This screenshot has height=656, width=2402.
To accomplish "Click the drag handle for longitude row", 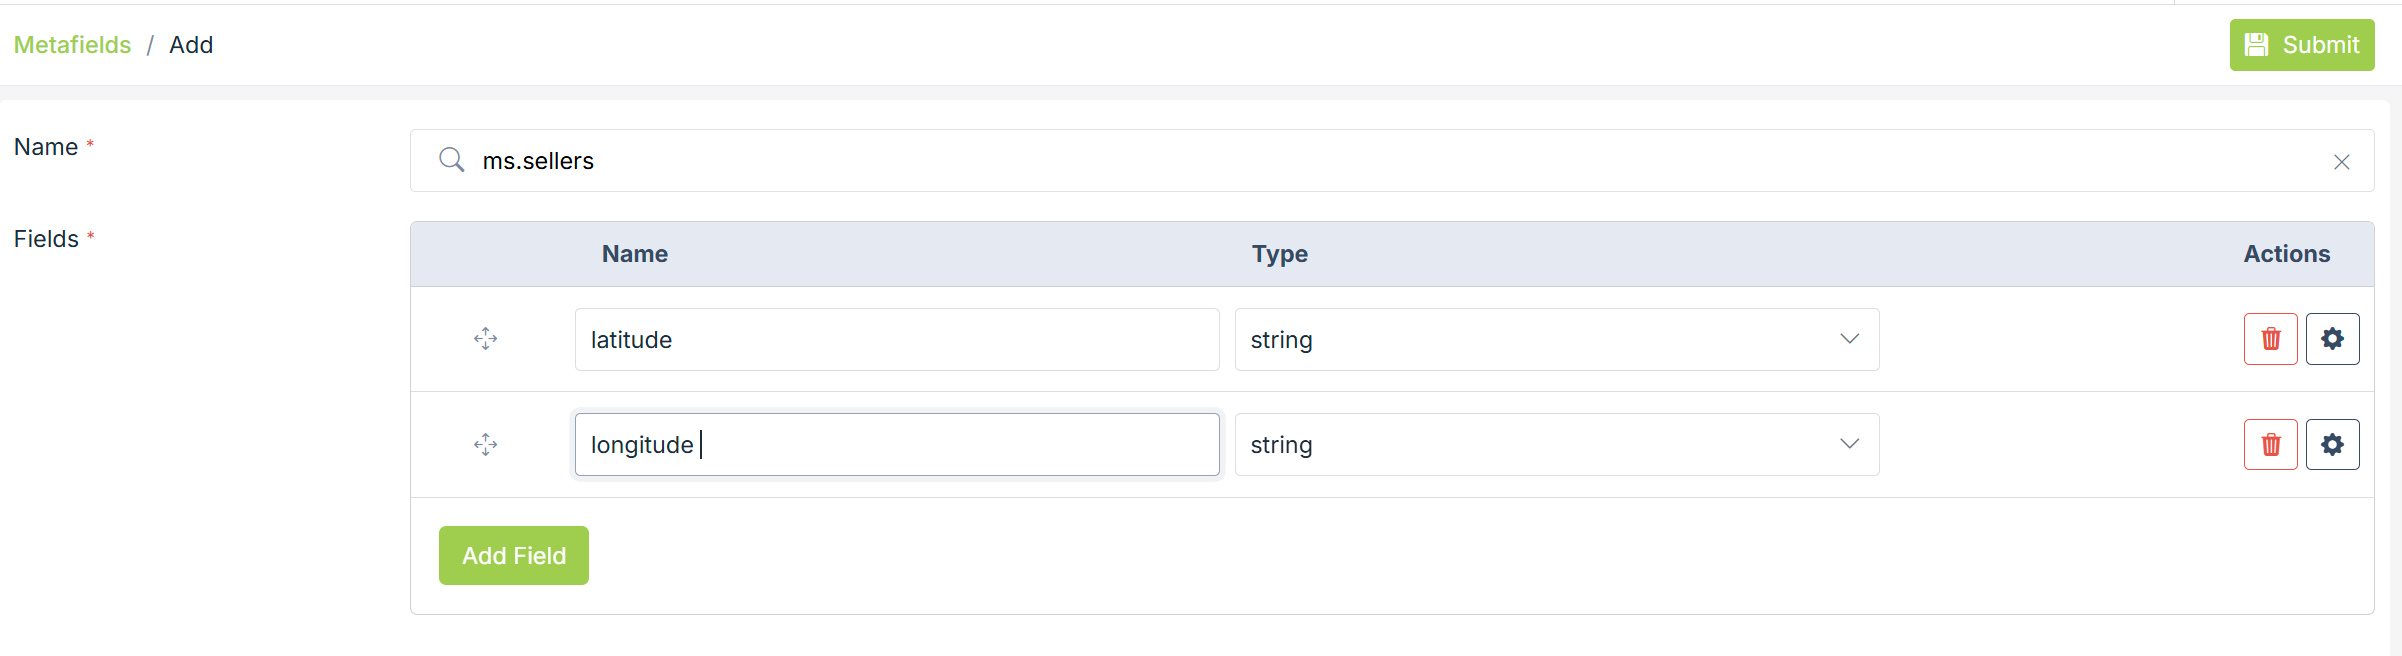I will coord(486,444).
